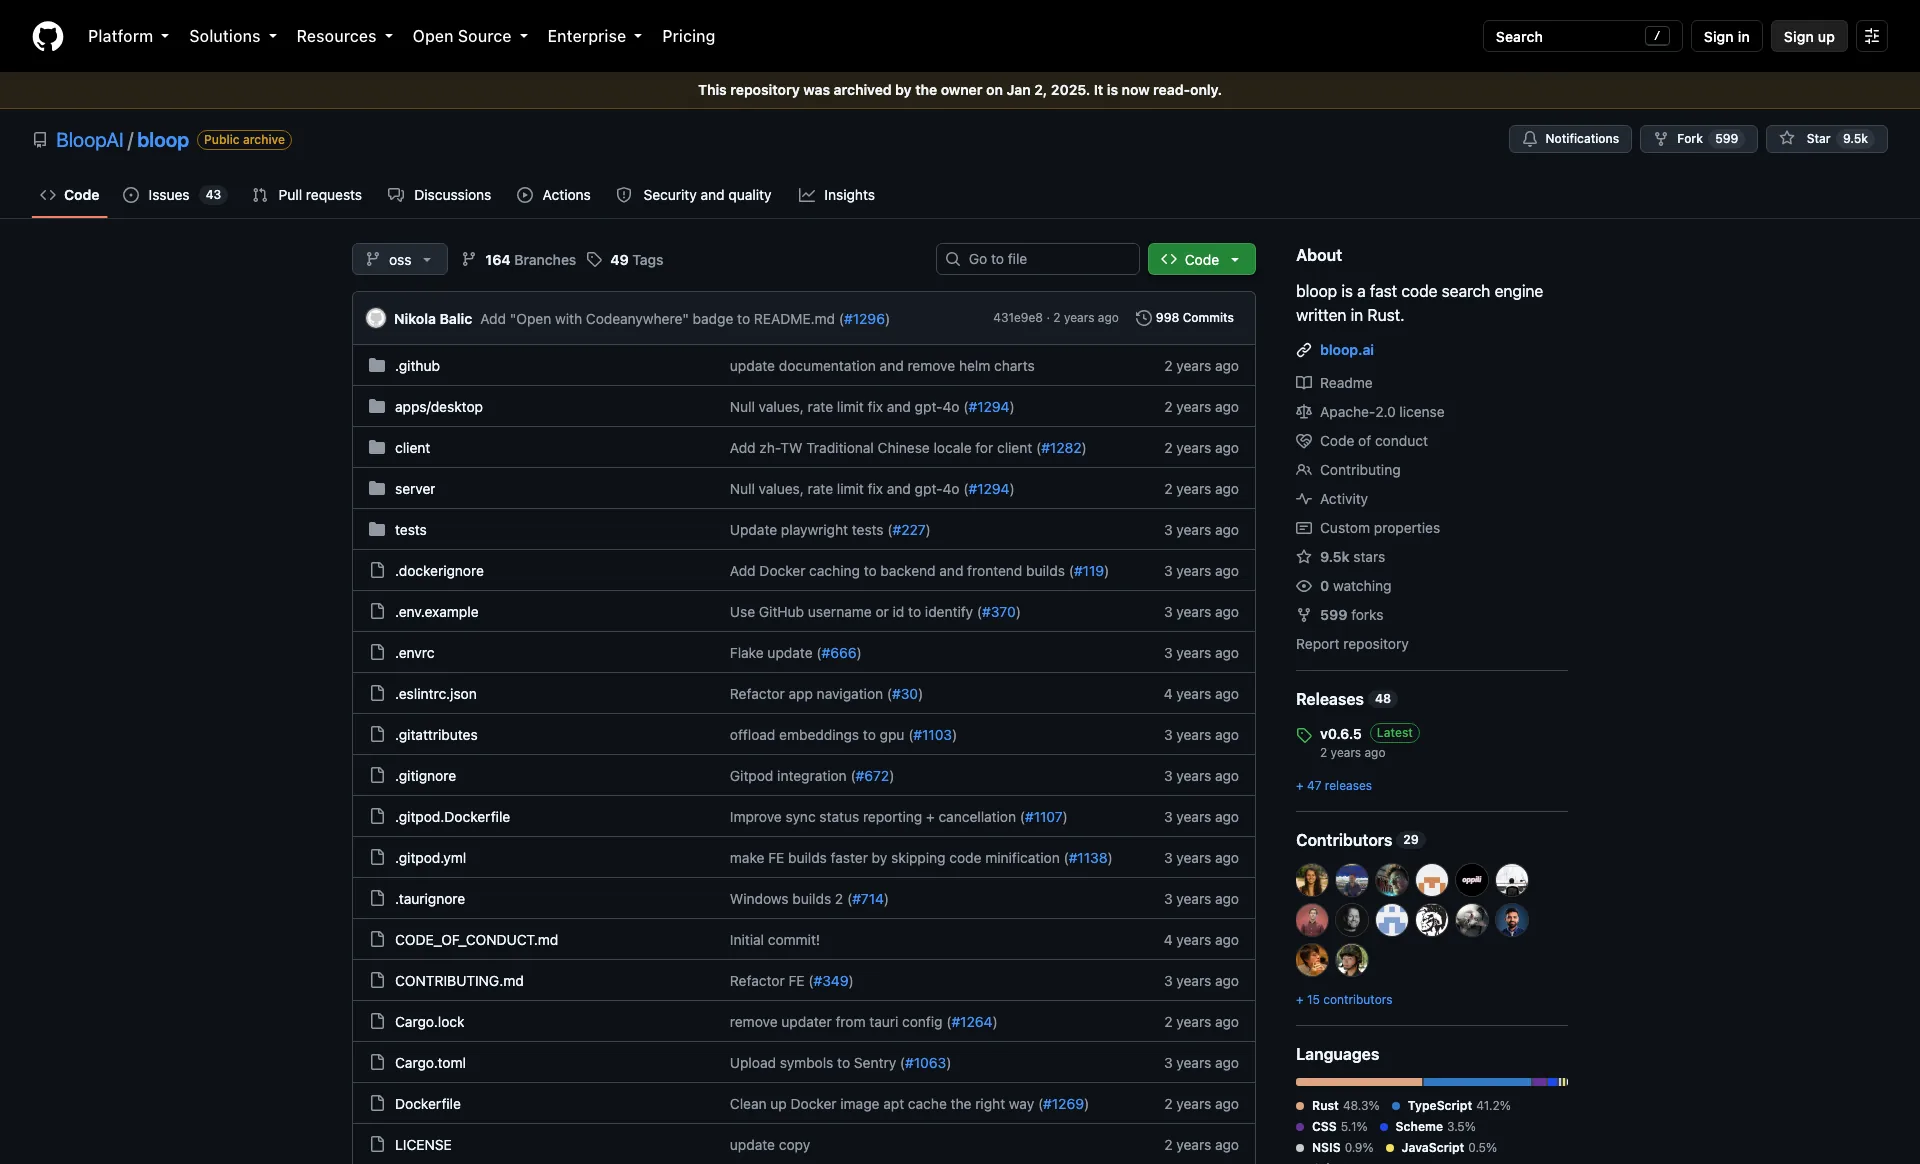
Task: Open the first contributor avatar
Action: (1312, 880)
